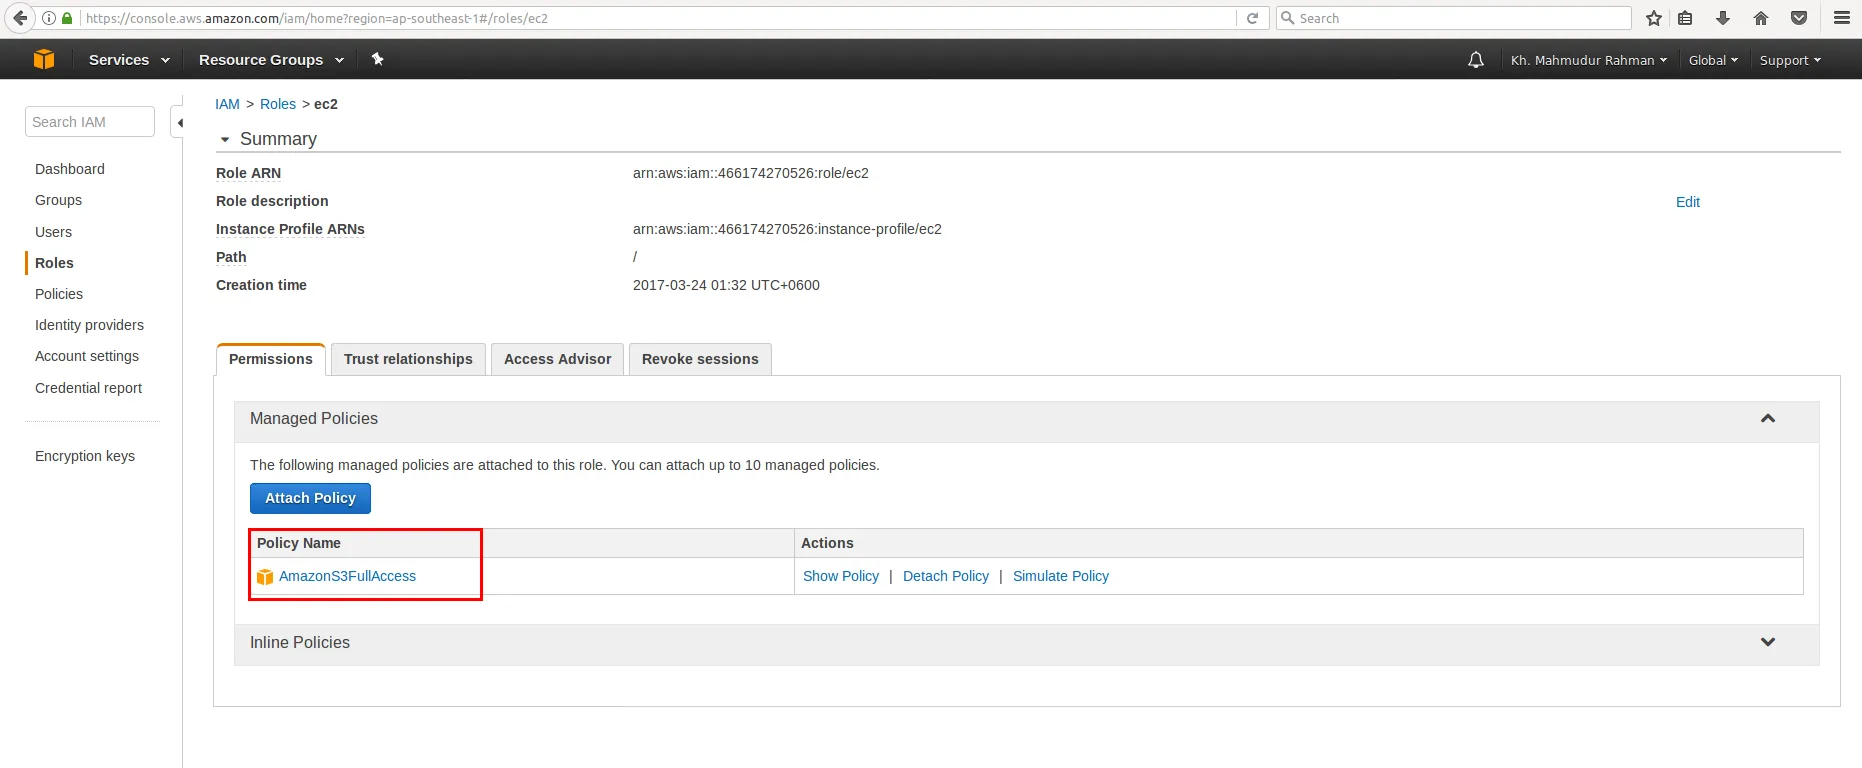Click the Instance Profile ARNs value
The image size is (1862, 768).
tap(787, 229)
